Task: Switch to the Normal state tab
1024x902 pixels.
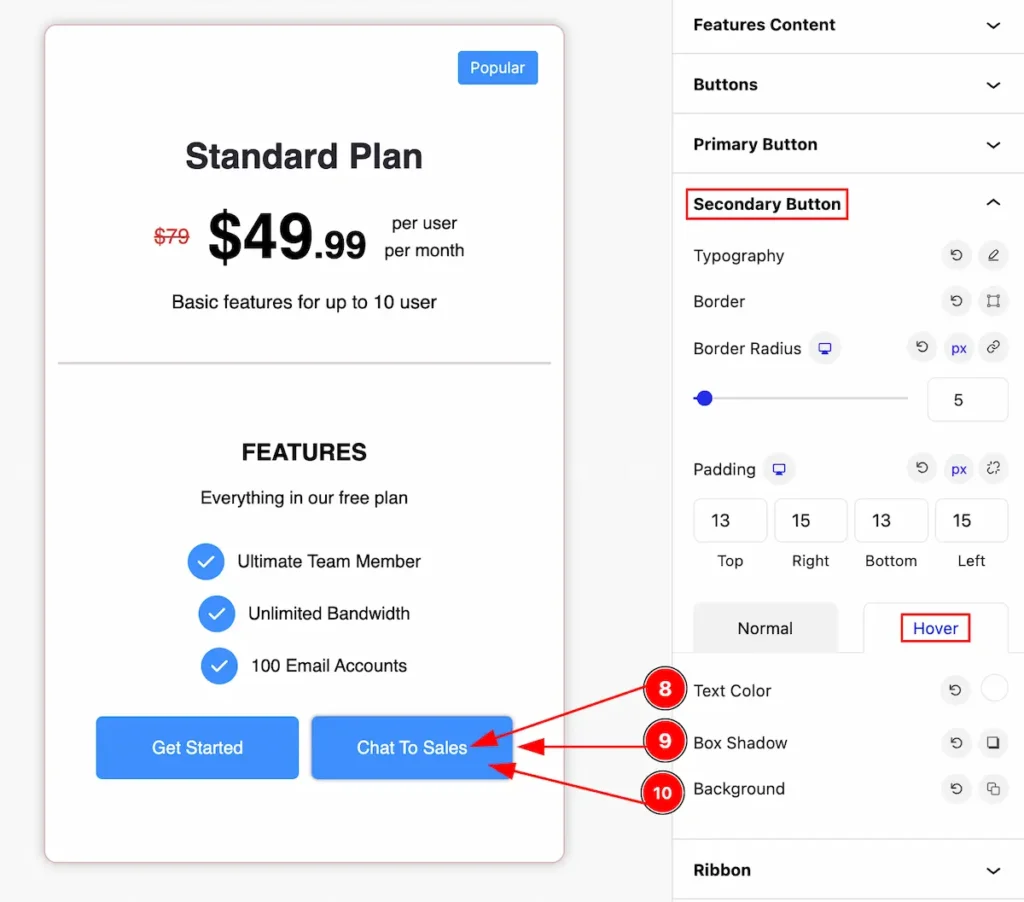Action: [765, 628]
